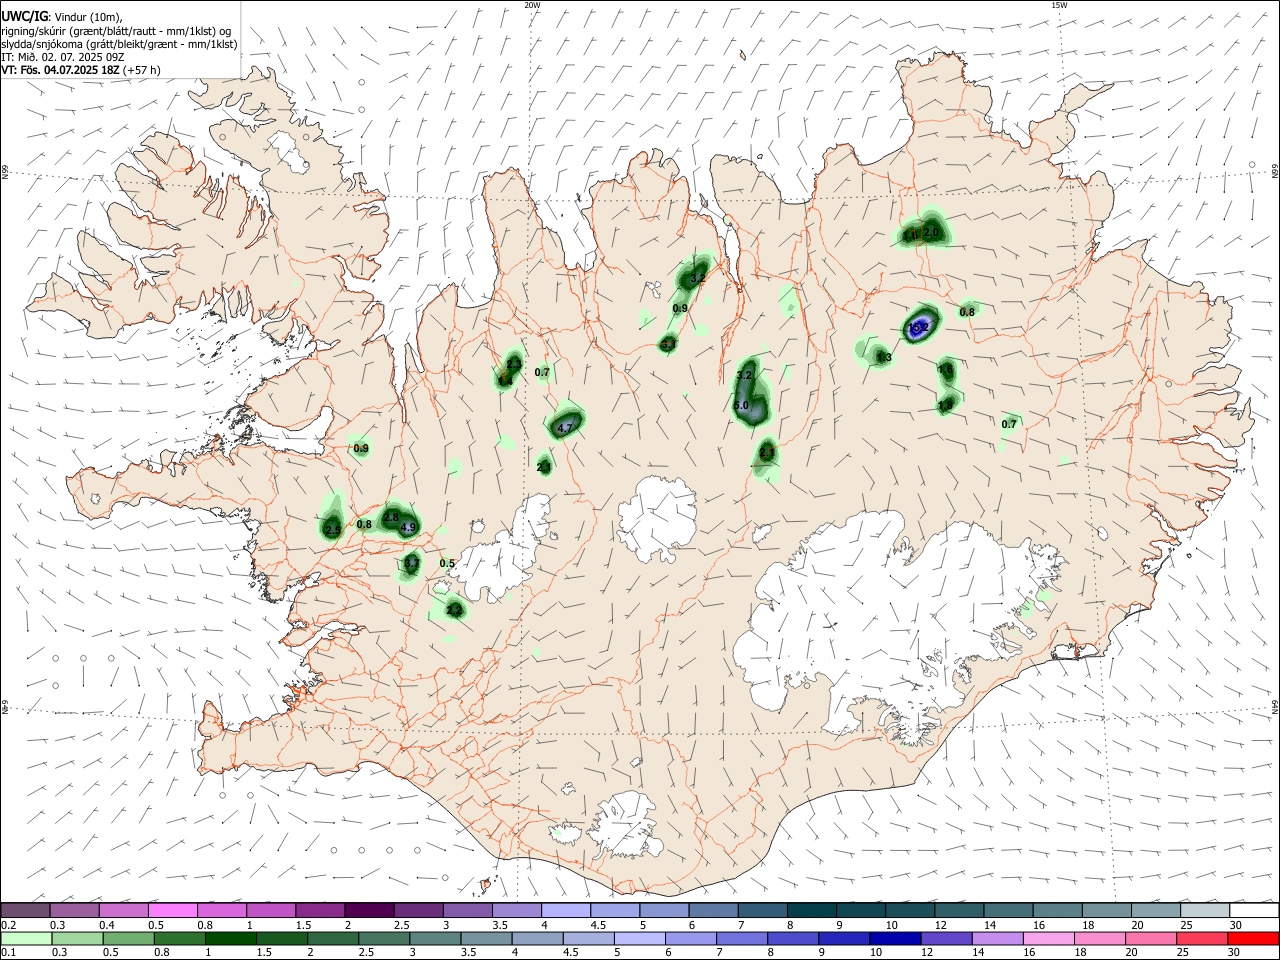The width and height of the screenshot is (1280, 960).
Task: Click the 4.9 precipitation value
Action: 408,527
